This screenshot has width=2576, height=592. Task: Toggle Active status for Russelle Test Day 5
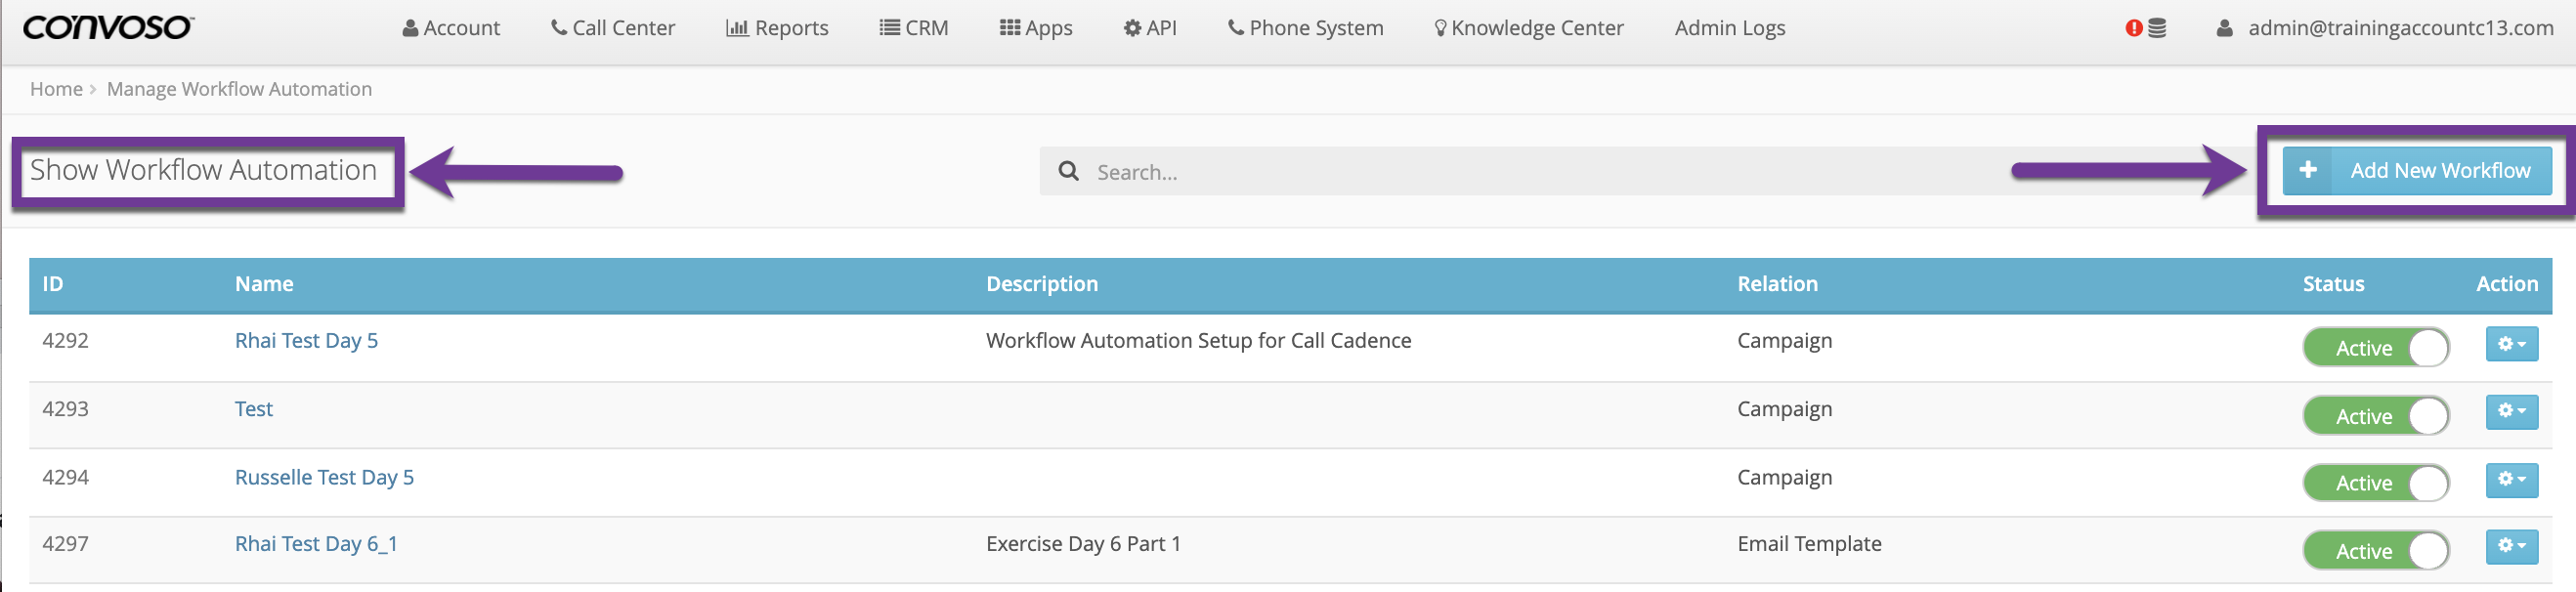tap(2375, 483)
